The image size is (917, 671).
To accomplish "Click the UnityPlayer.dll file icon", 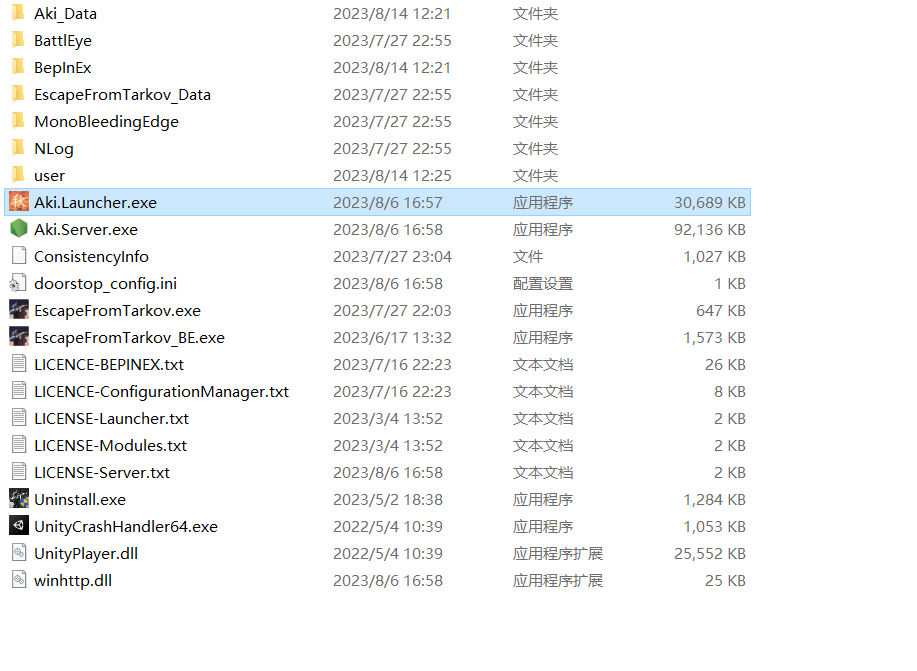I will pos(18,553).
